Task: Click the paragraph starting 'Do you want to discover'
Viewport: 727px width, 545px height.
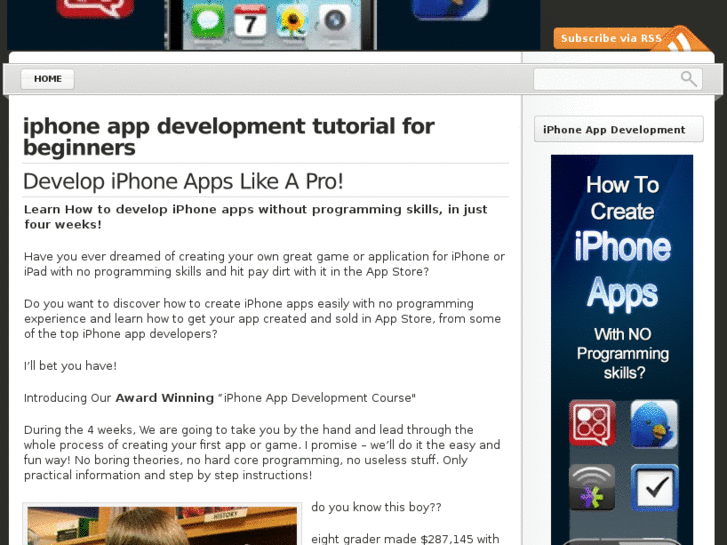Action: click(262, 319)
